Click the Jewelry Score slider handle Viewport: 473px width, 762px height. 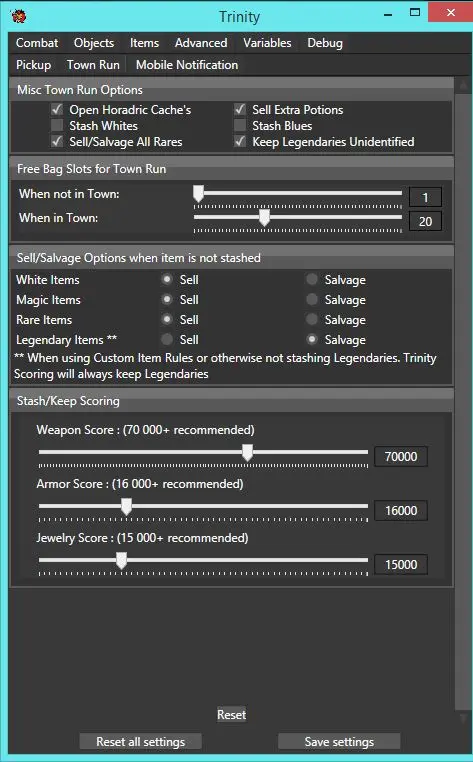122,560
